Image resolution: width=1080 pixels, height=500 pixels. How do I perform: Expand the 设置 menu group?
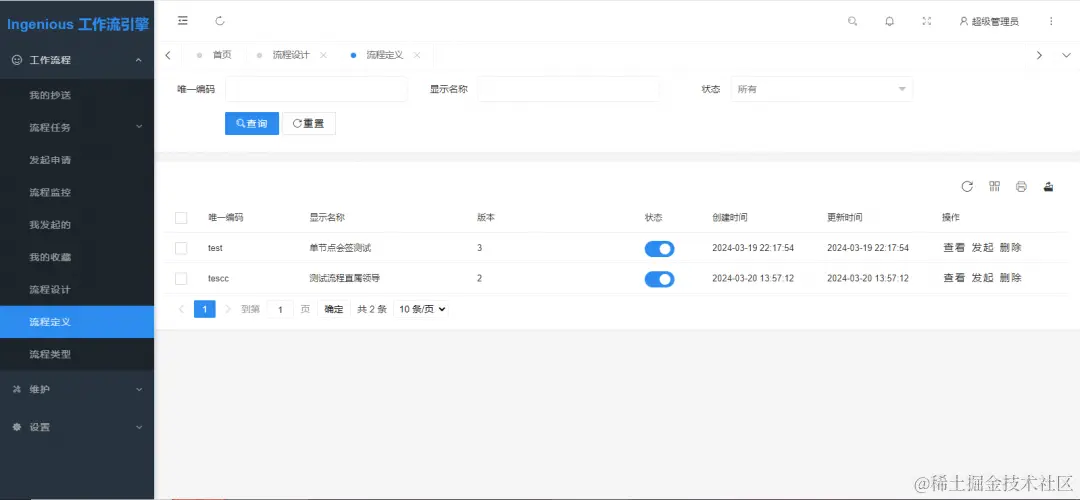[138, 427]
